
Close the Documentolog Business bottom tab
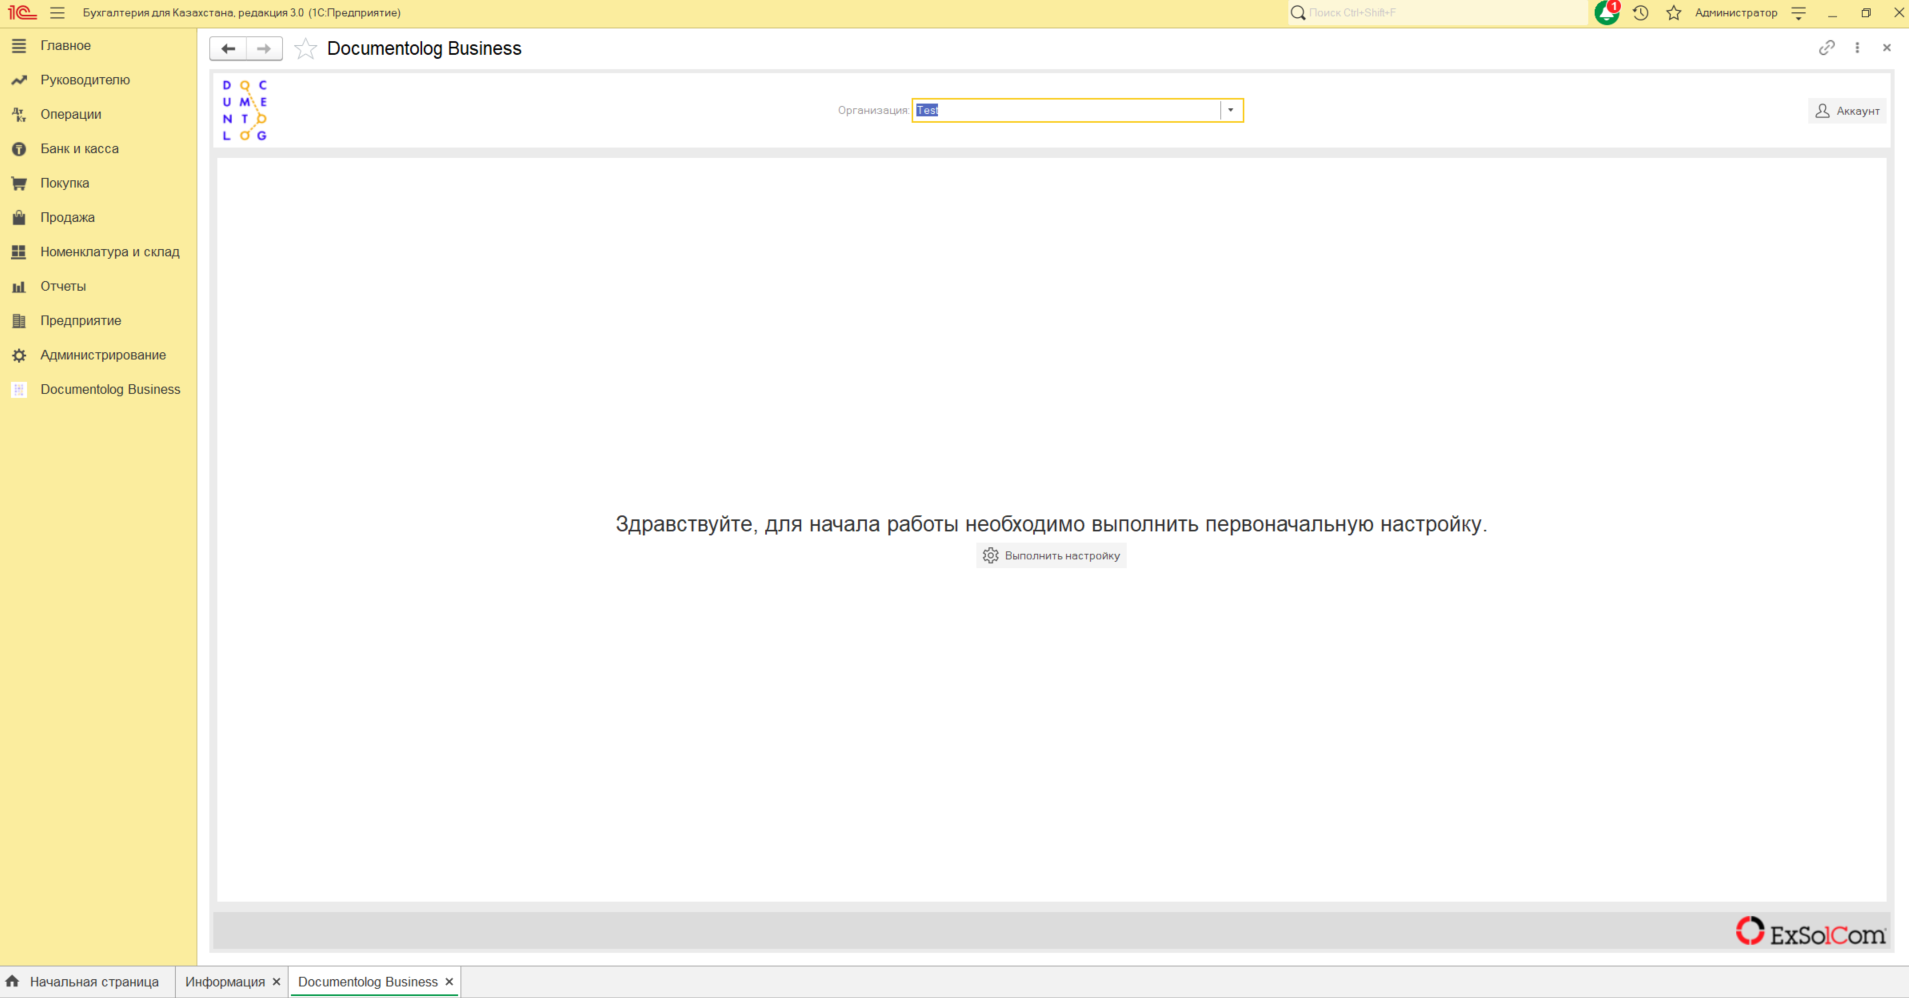pyautogui.click(x=449, y=982)
